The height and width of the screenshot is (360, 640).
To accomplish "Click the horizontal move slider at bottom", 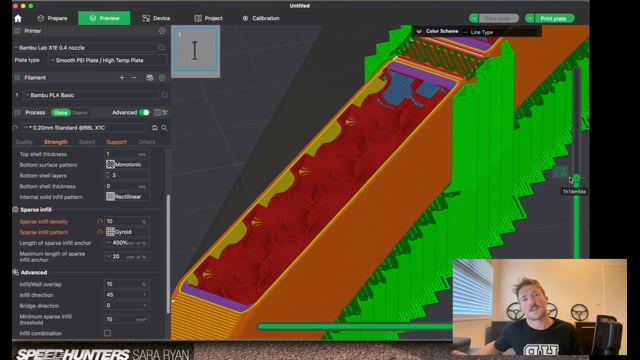I will click(x=355, y=326).
